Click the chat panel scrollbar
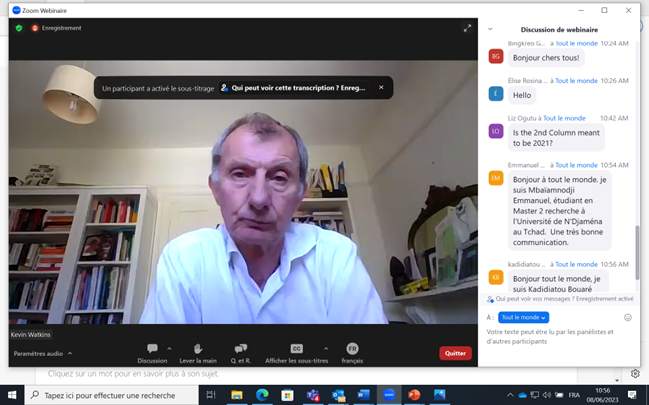649x405 pixels. (x=637, y=253)
